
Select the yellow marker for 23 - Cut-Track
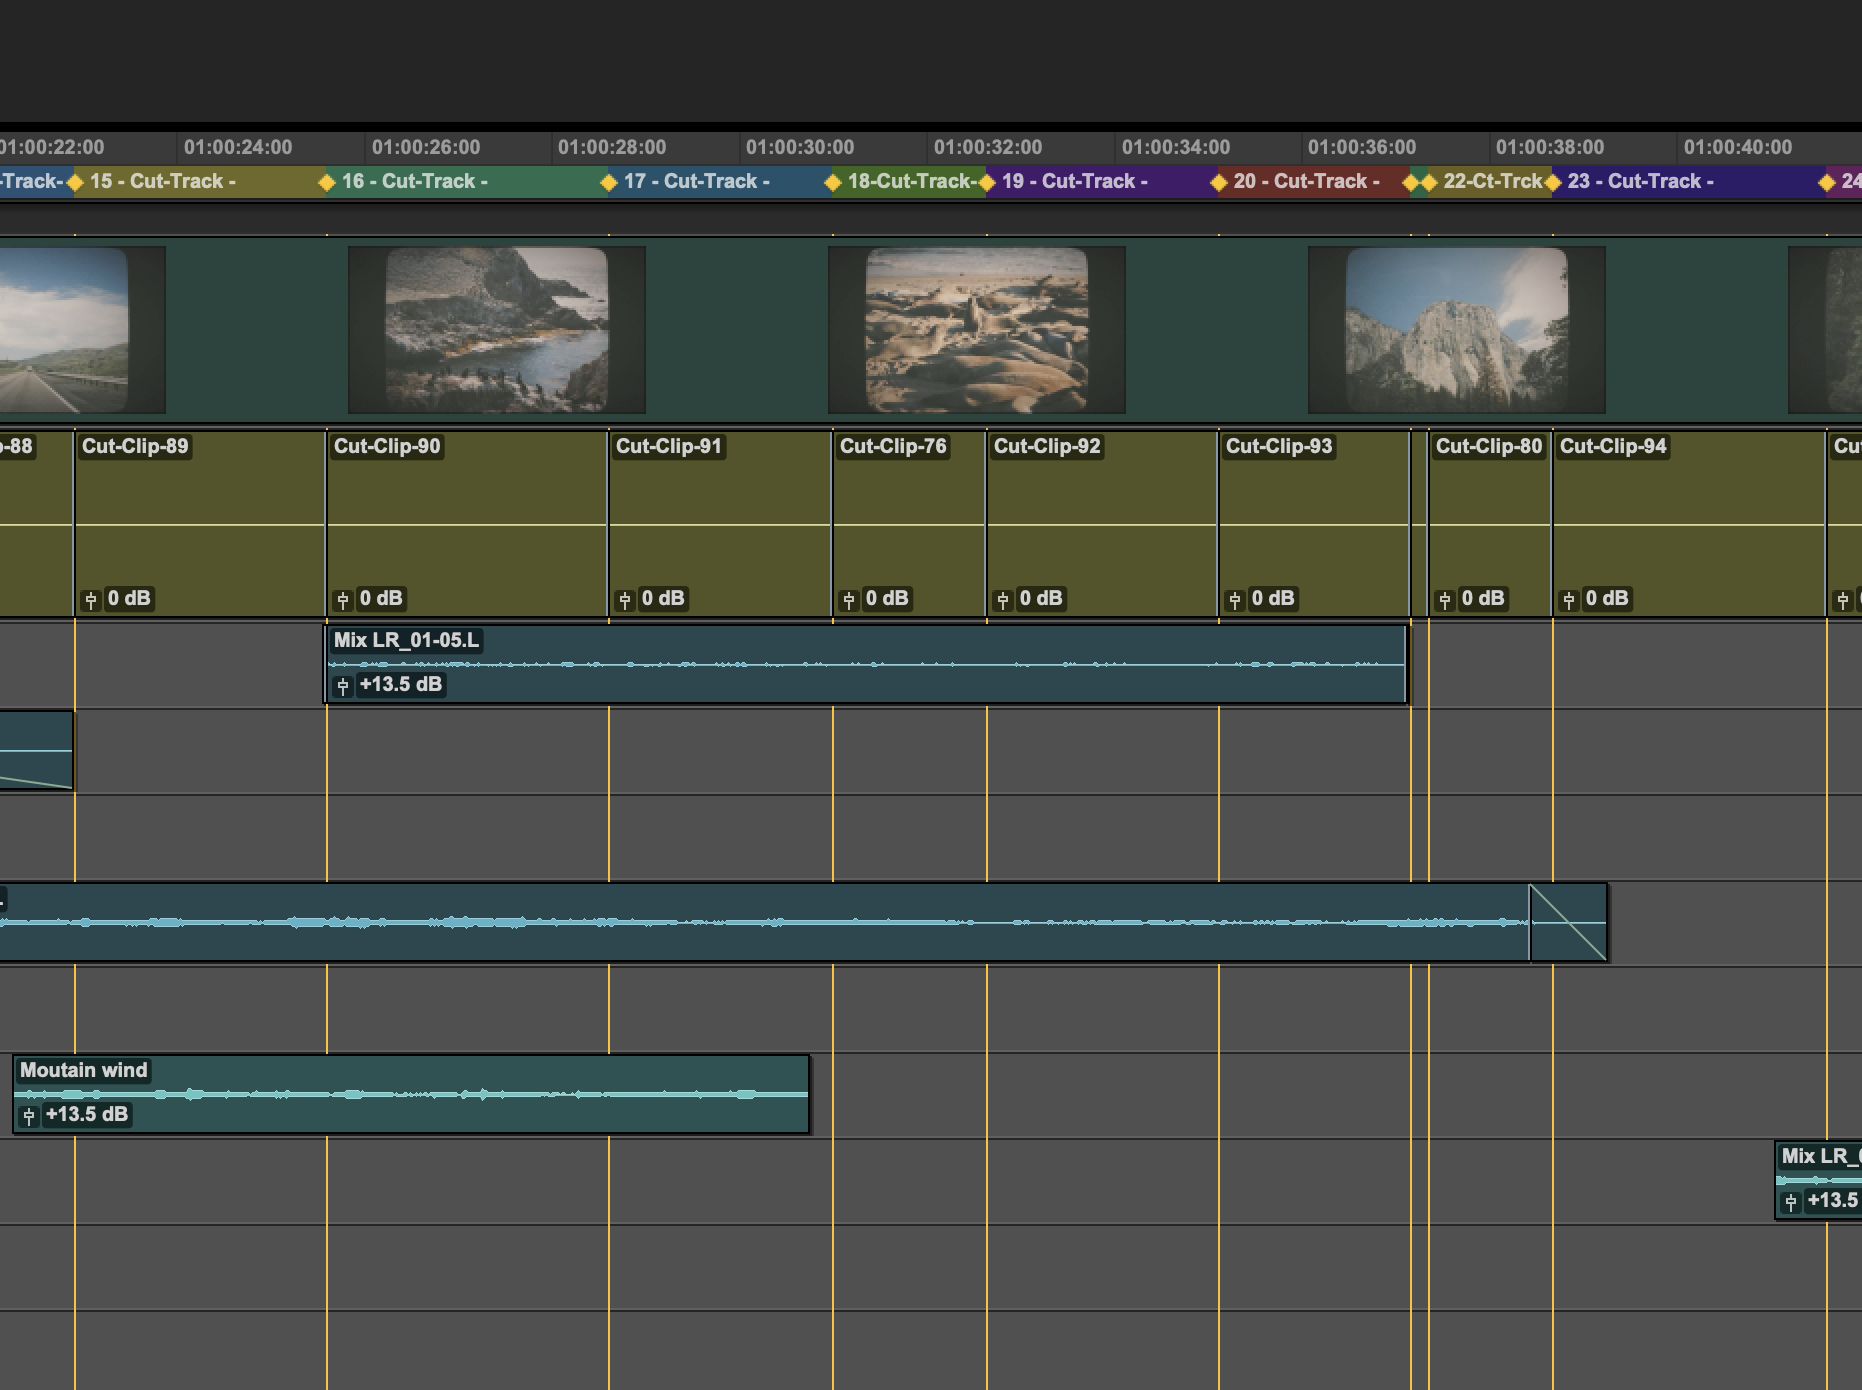(1553, 182)
